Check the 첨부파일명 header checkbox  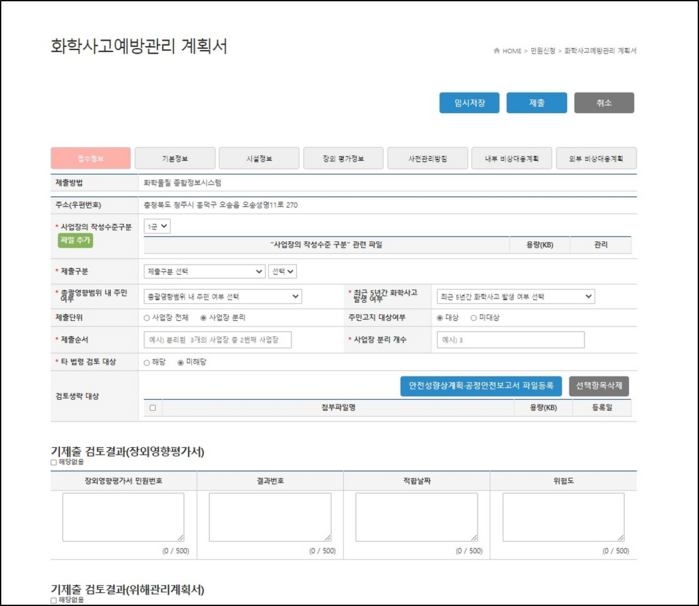153,408
